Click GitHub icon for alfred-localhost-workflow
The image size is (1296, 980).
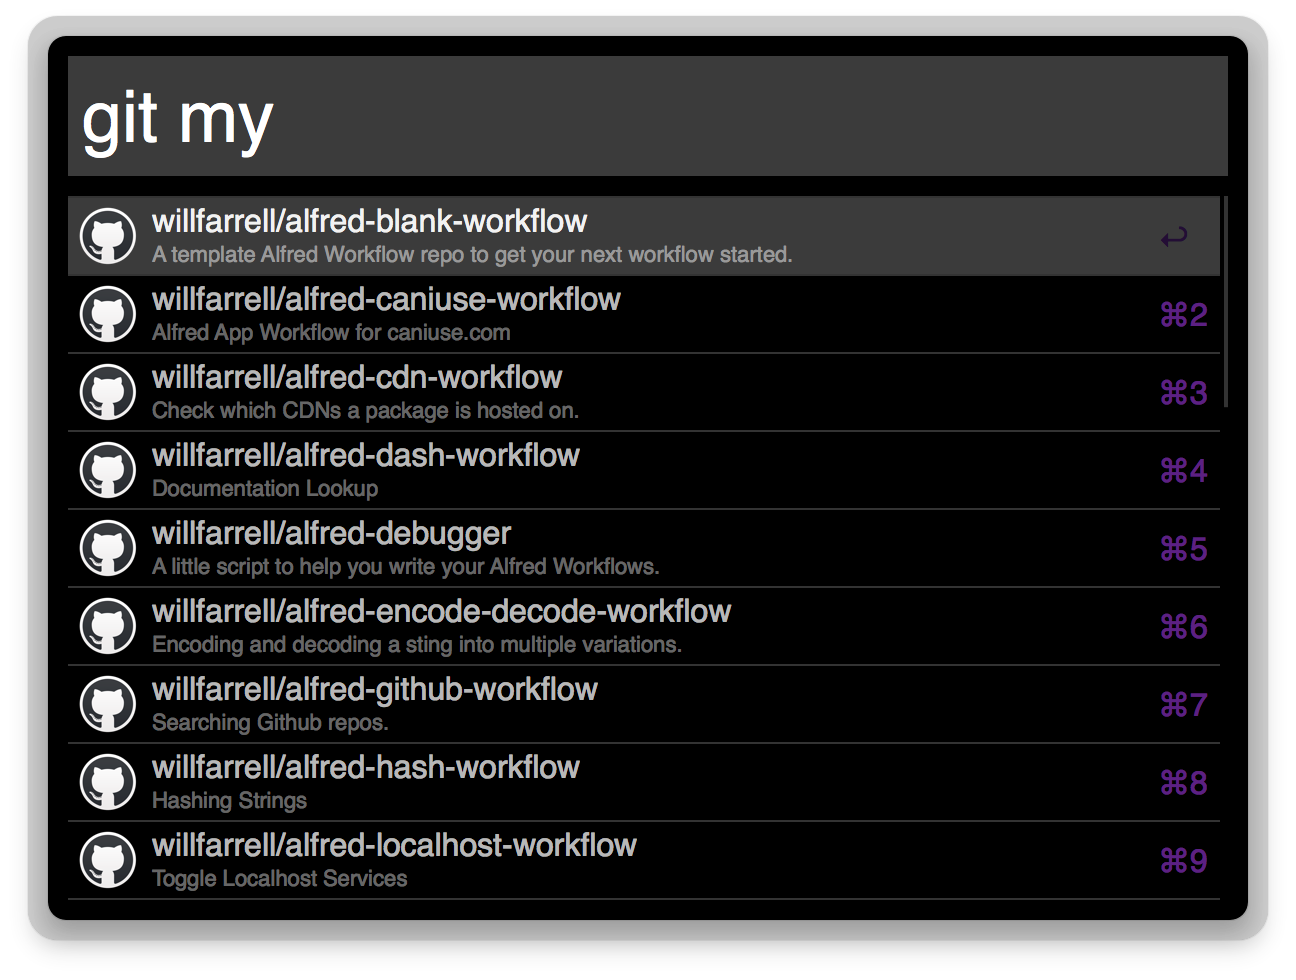point(108,860)
